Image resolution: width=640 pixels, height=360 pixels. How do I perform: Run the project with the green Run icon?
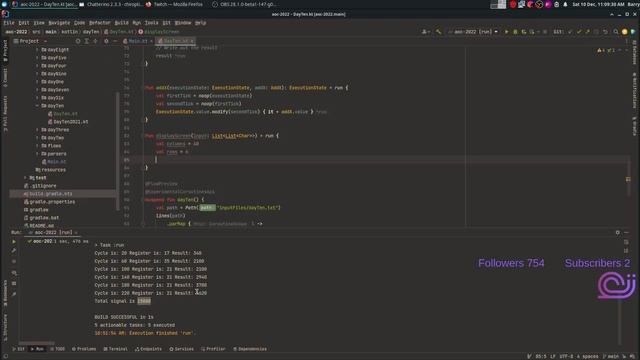click(507, 31)
